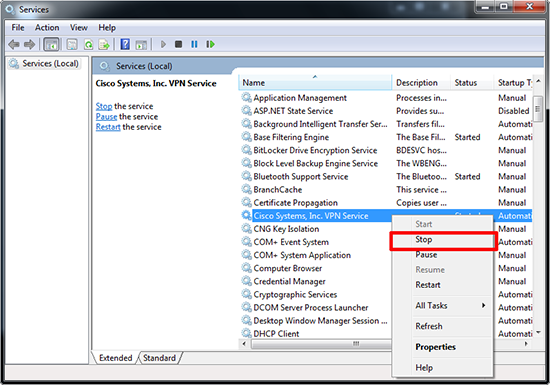This screenshot has height=385, width=550.
Task: Click gear icon beside BranchCache
Action: click(247, 189)
